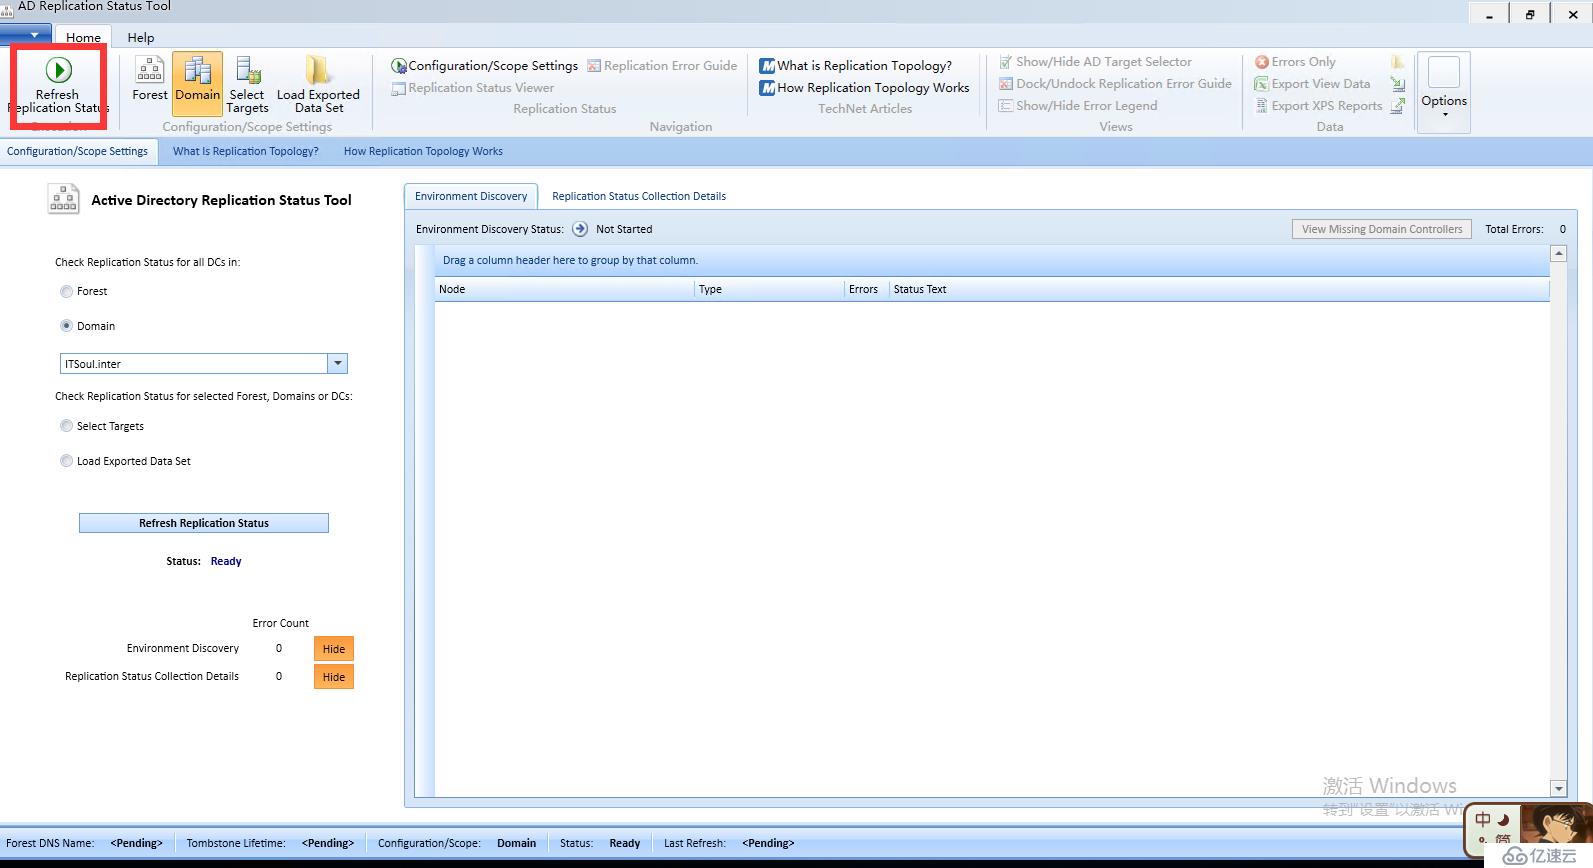Image resolution: width=1593 pixels, height=868 pixels.
Task: Select the What Is Replication Topology? tab
Action: 246,151
